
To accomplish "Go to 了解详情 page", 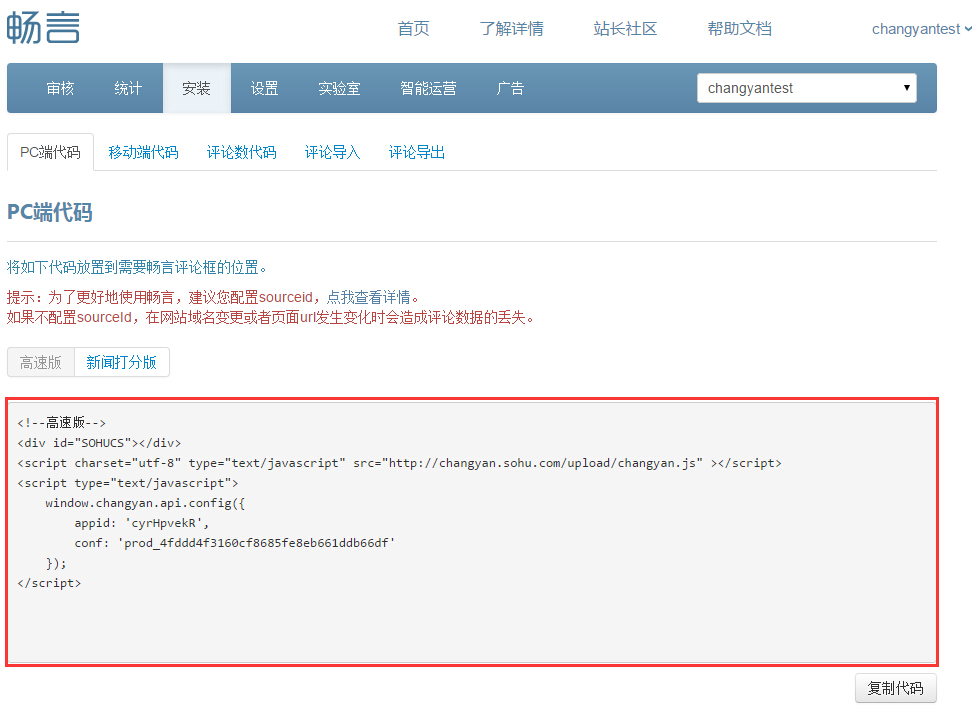I will click(x=512, y=29).
